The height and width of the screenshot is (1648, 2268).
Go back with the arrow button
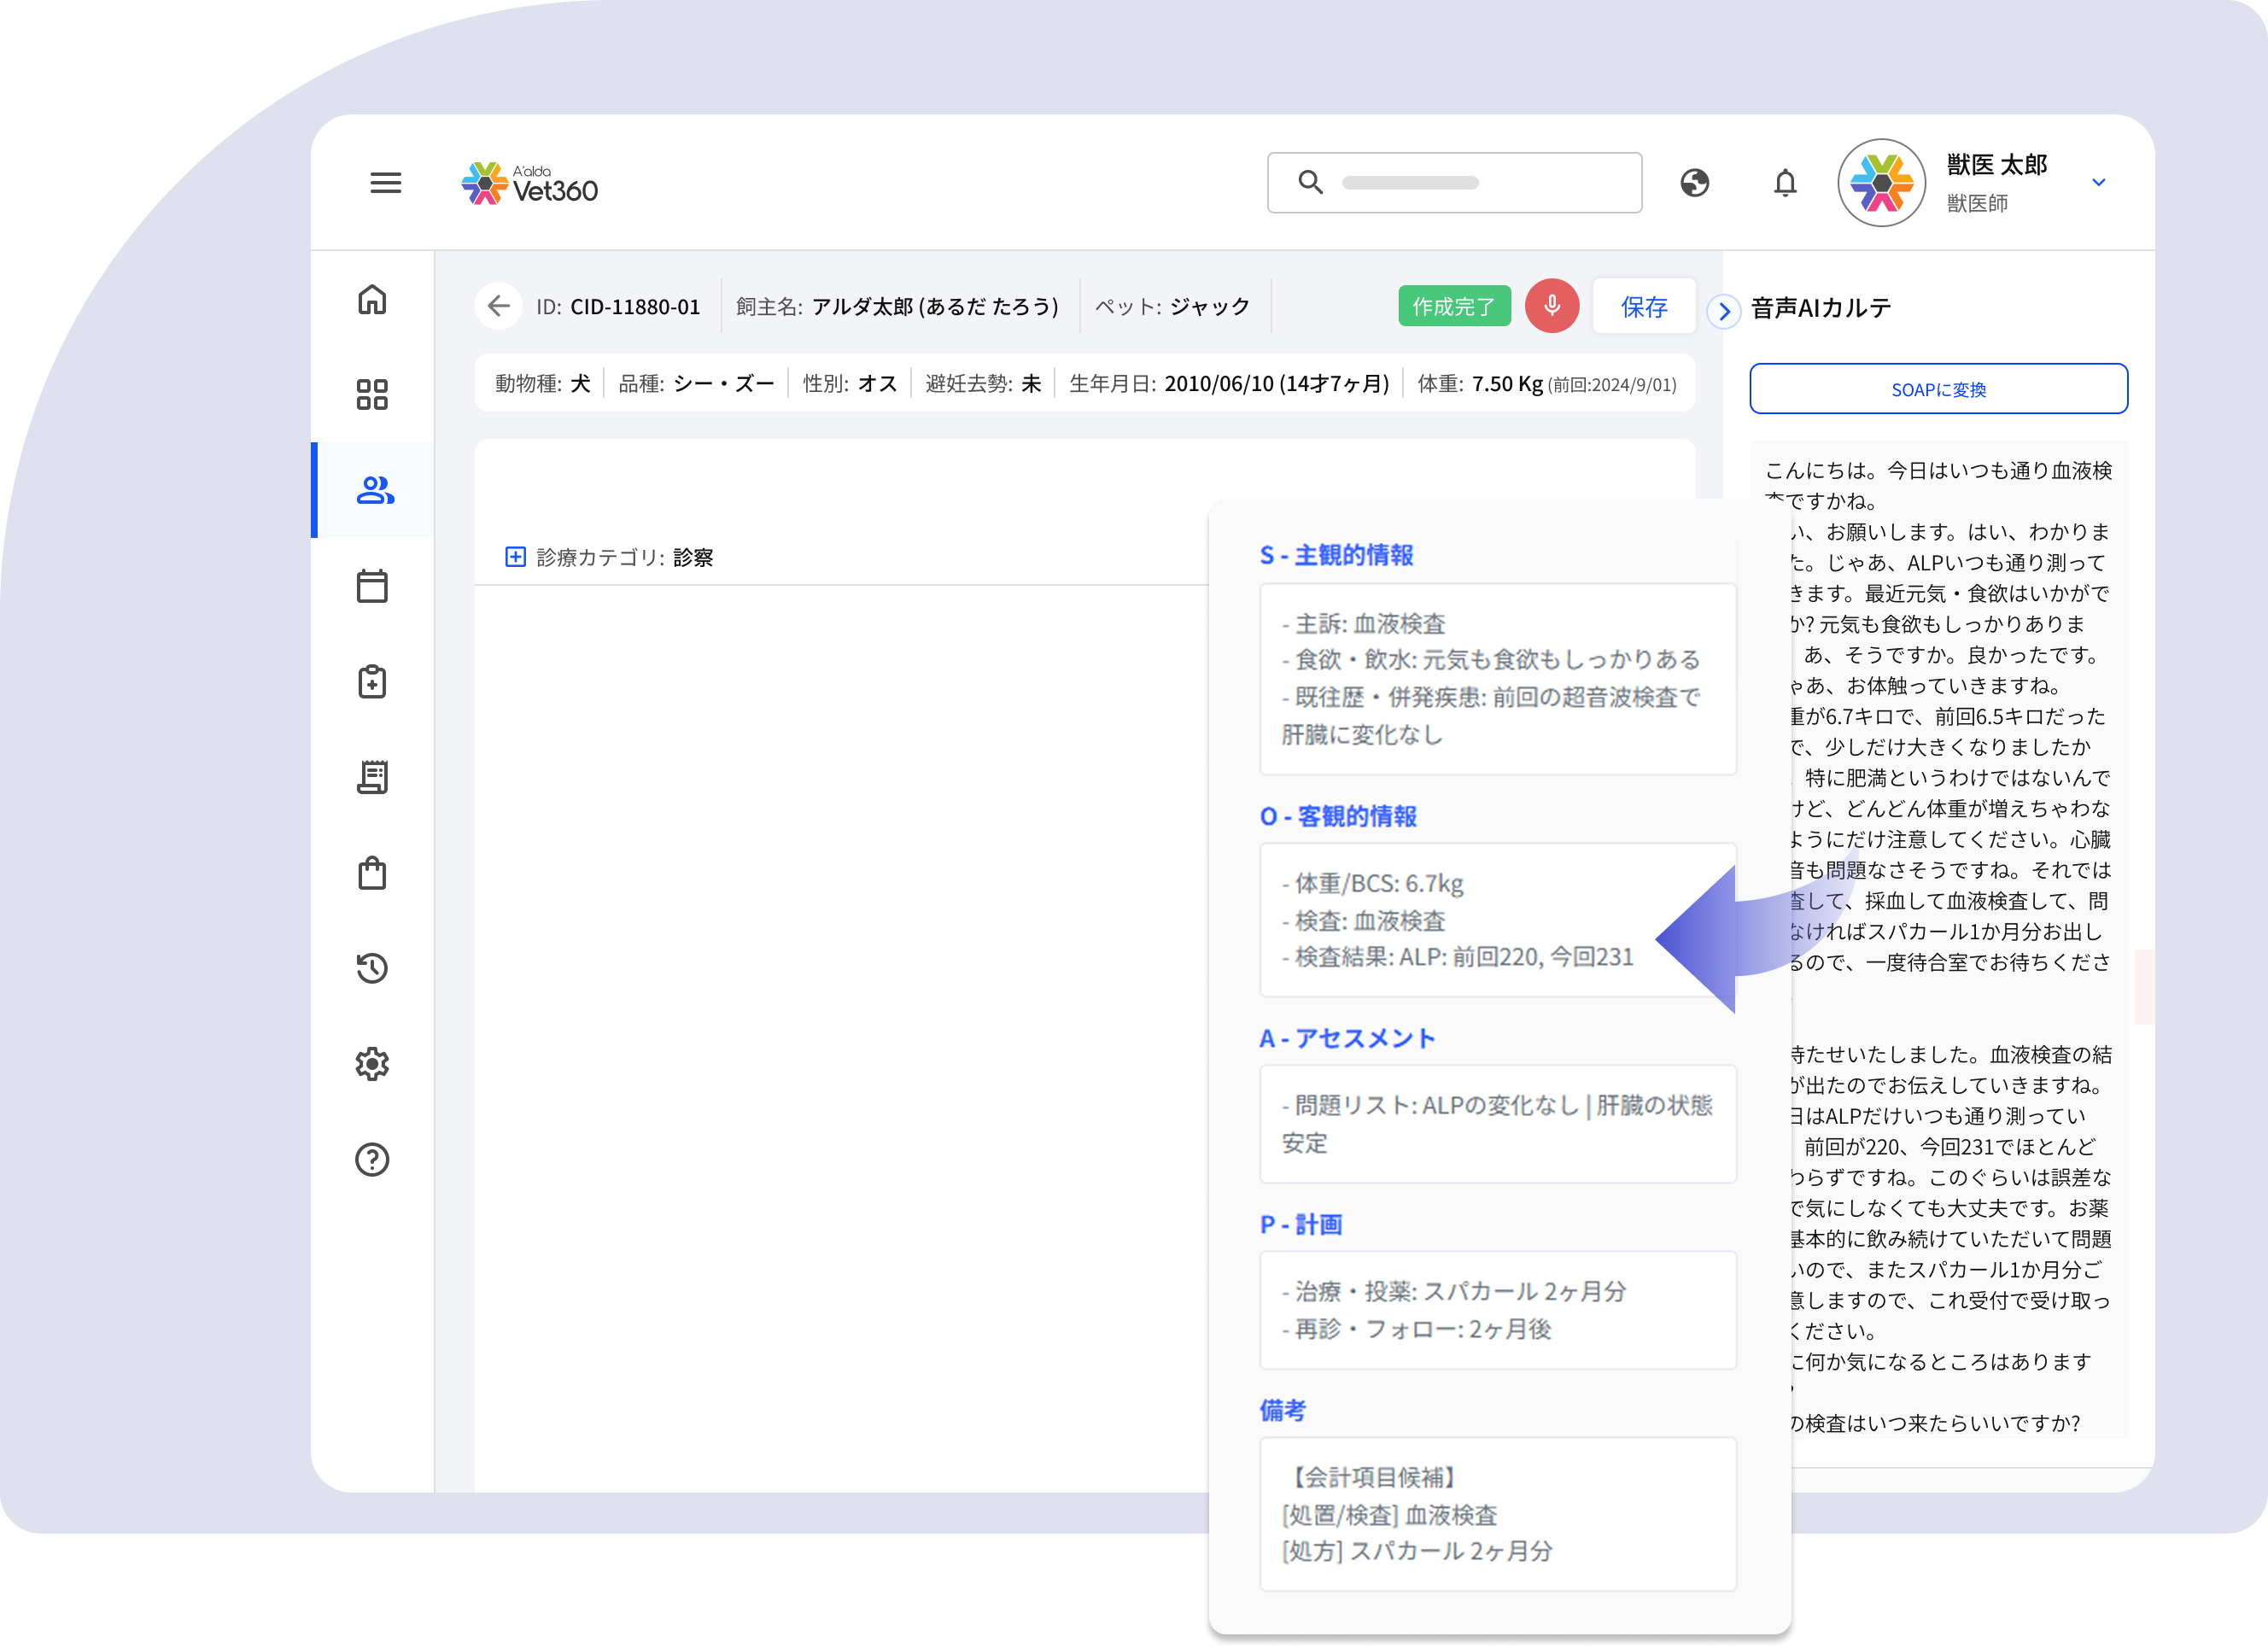(498, 306)
